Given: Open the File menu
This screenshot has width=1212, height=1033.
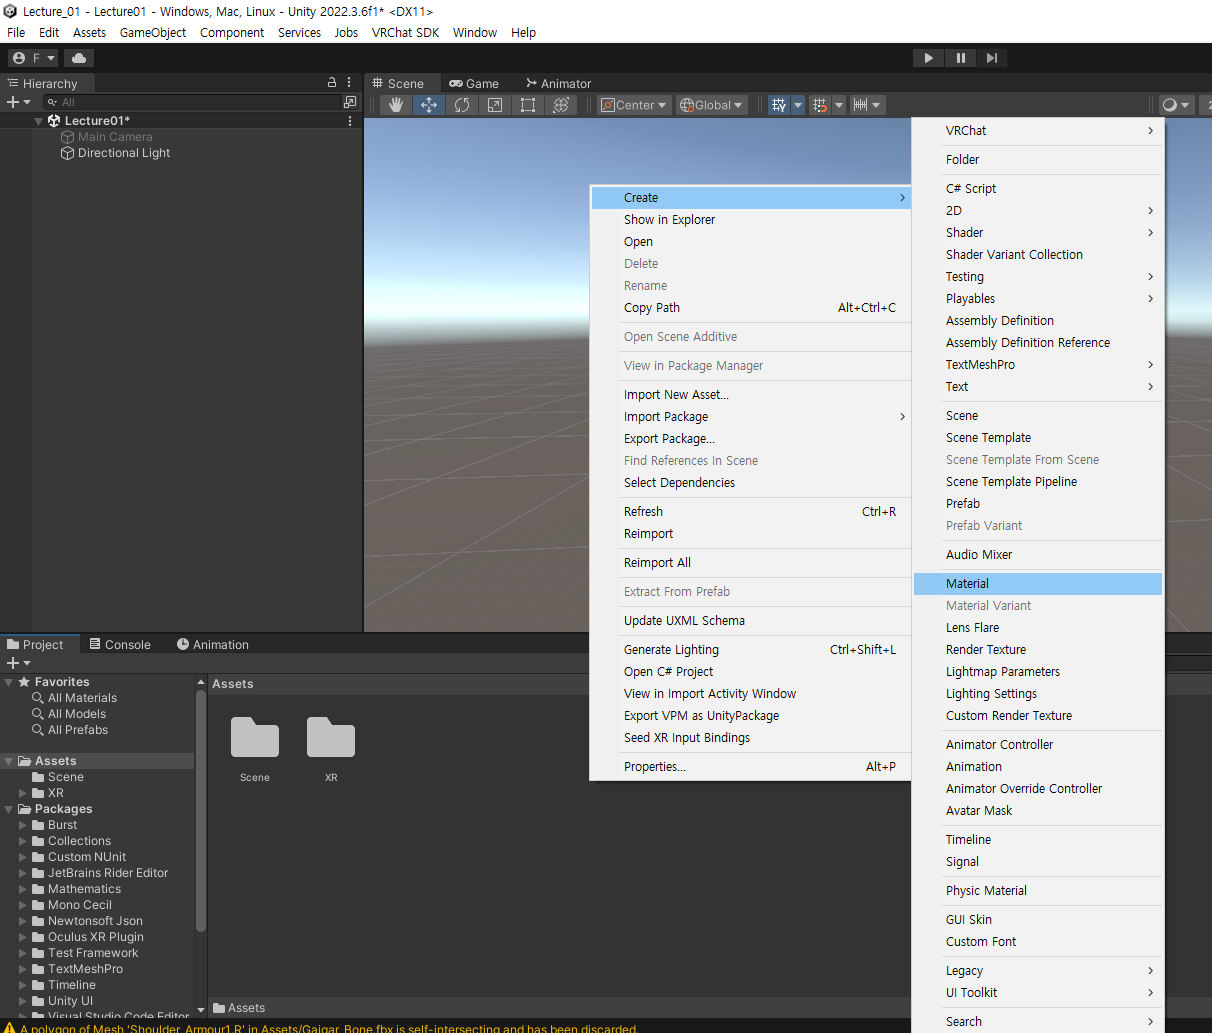Looking at the screenshot, I should coord(16,32).
